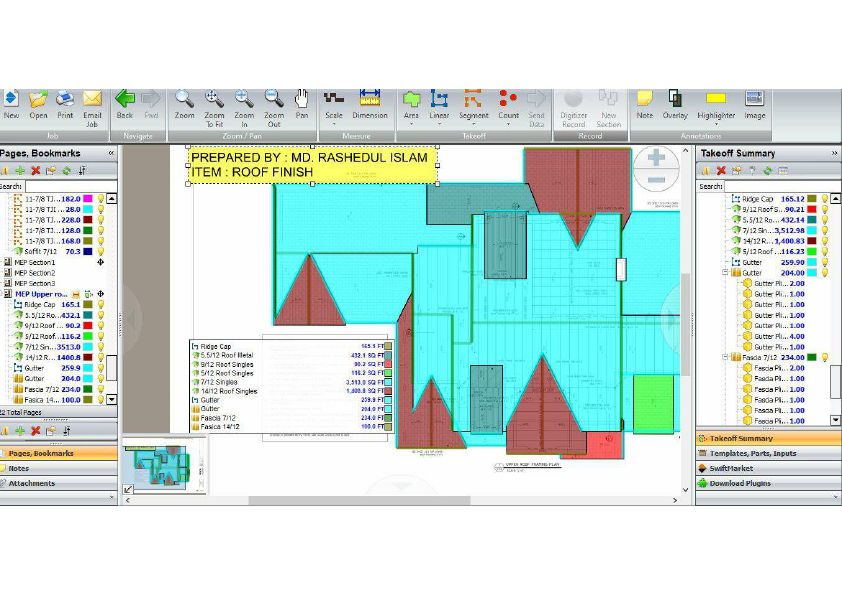Collapse the Gutter group in Takeoff Summary
Screen dimensions: 842x595
tap(727, 272)
